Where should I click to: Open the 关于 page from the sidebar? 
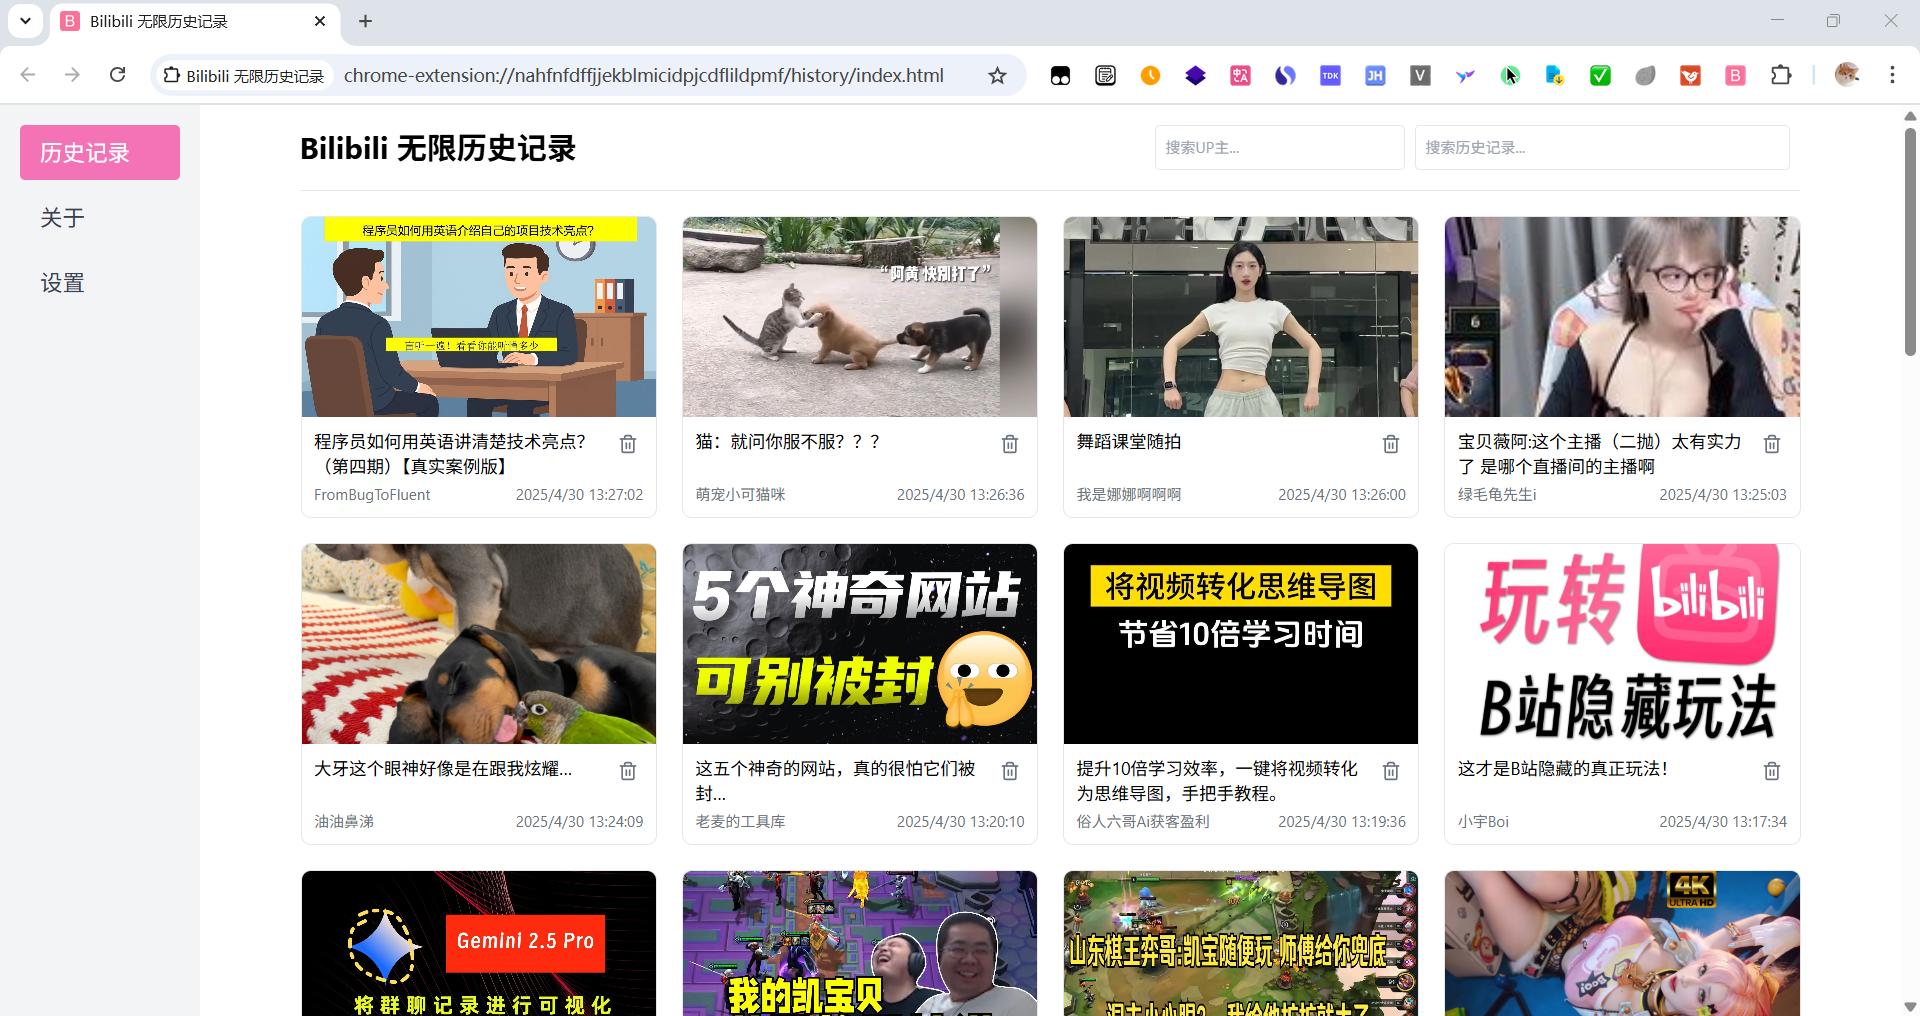coord(62,218)
